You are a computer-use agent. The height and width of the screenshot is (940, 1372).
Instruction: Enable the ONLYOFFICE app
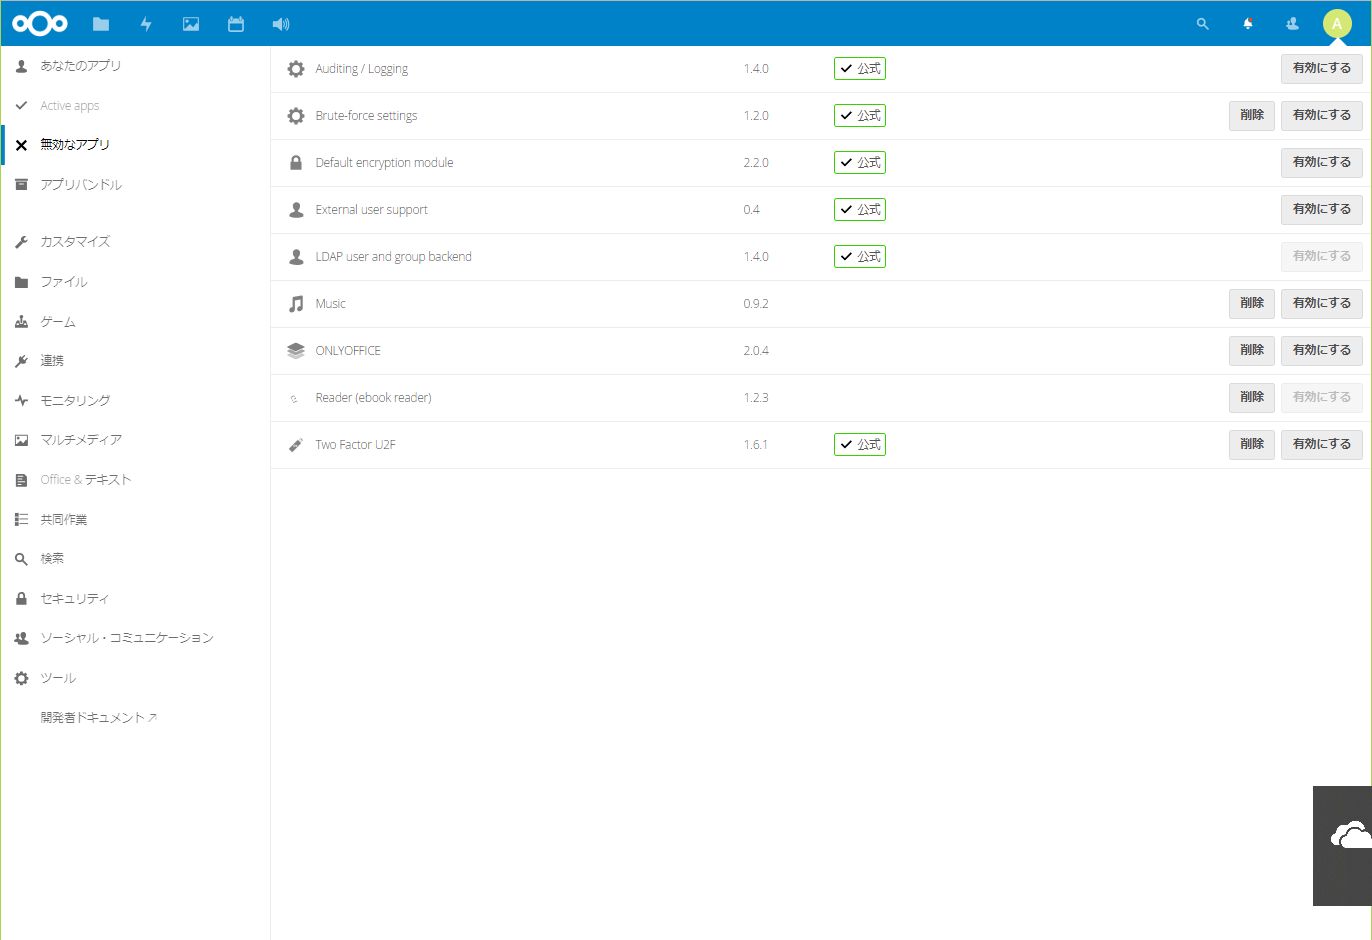coord(1321,351)
